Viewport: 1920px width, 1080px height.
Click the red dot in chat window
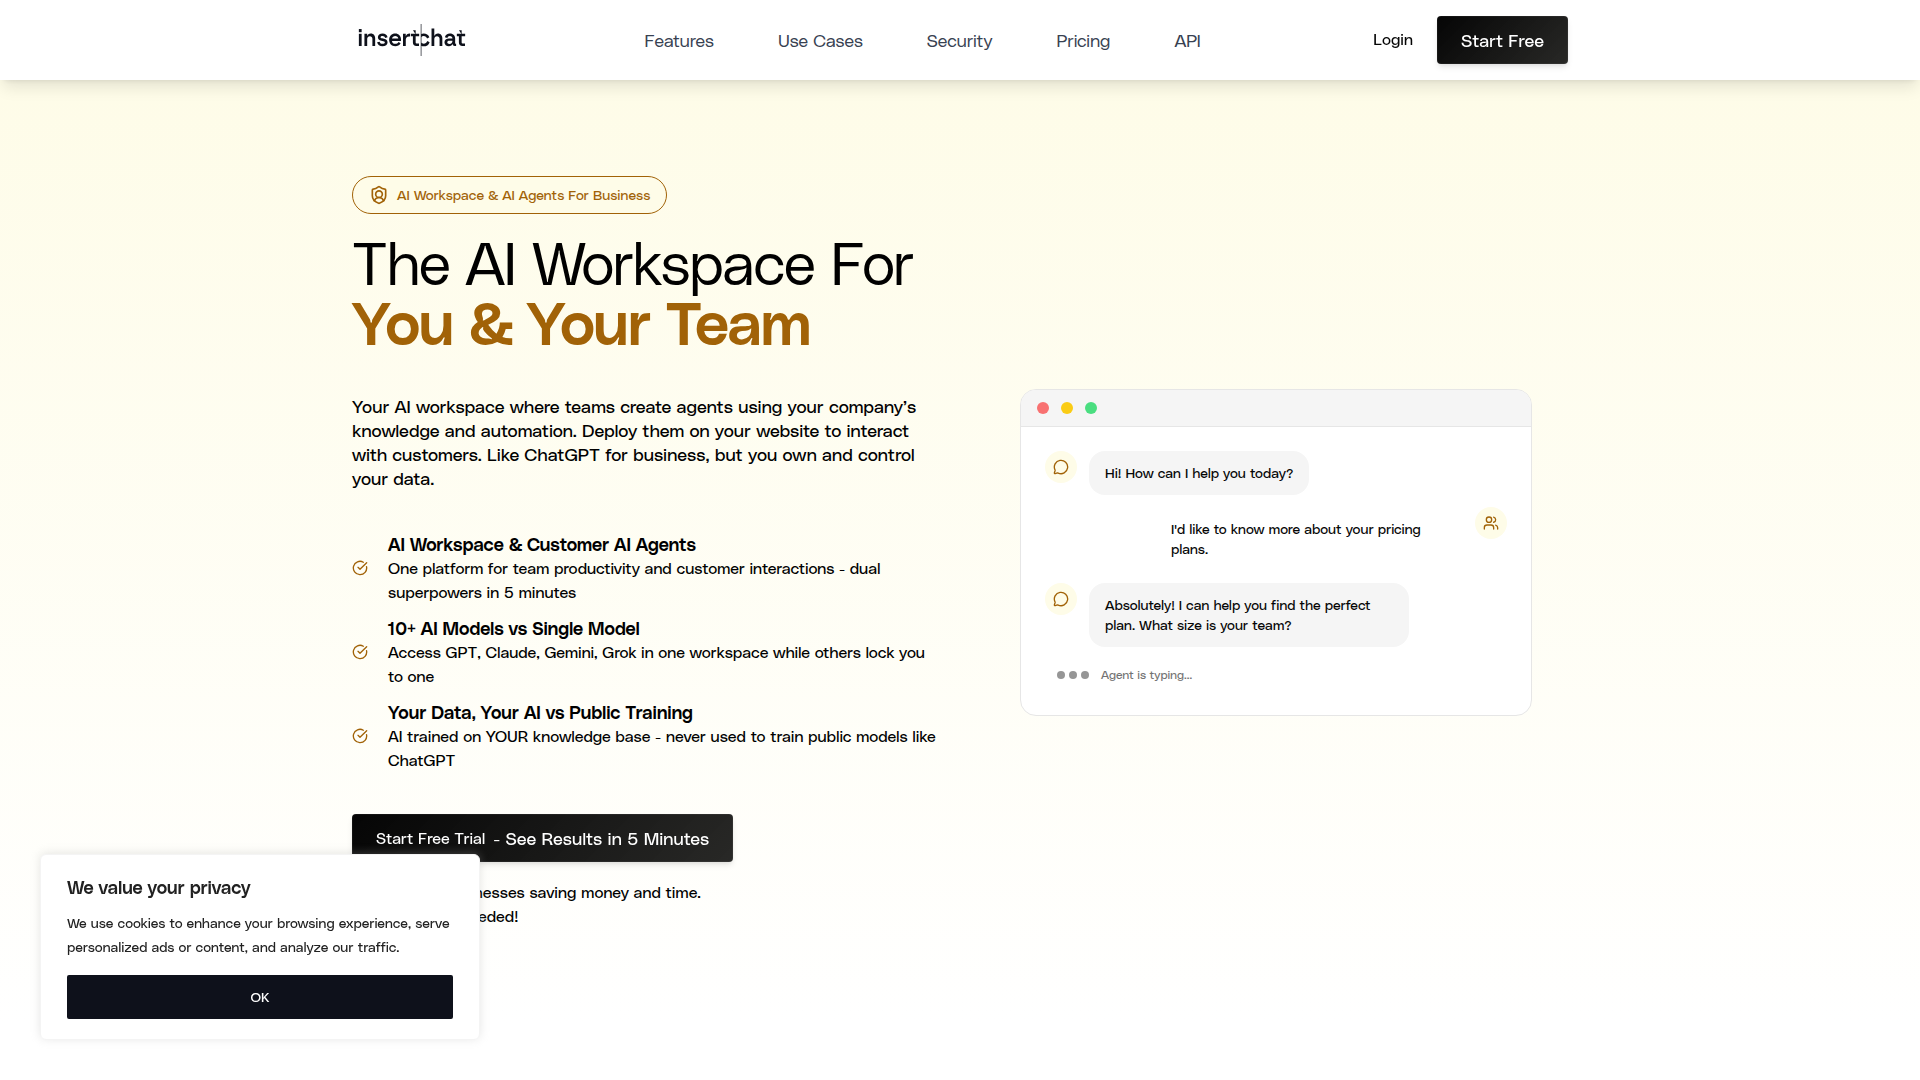point(1043,408)
